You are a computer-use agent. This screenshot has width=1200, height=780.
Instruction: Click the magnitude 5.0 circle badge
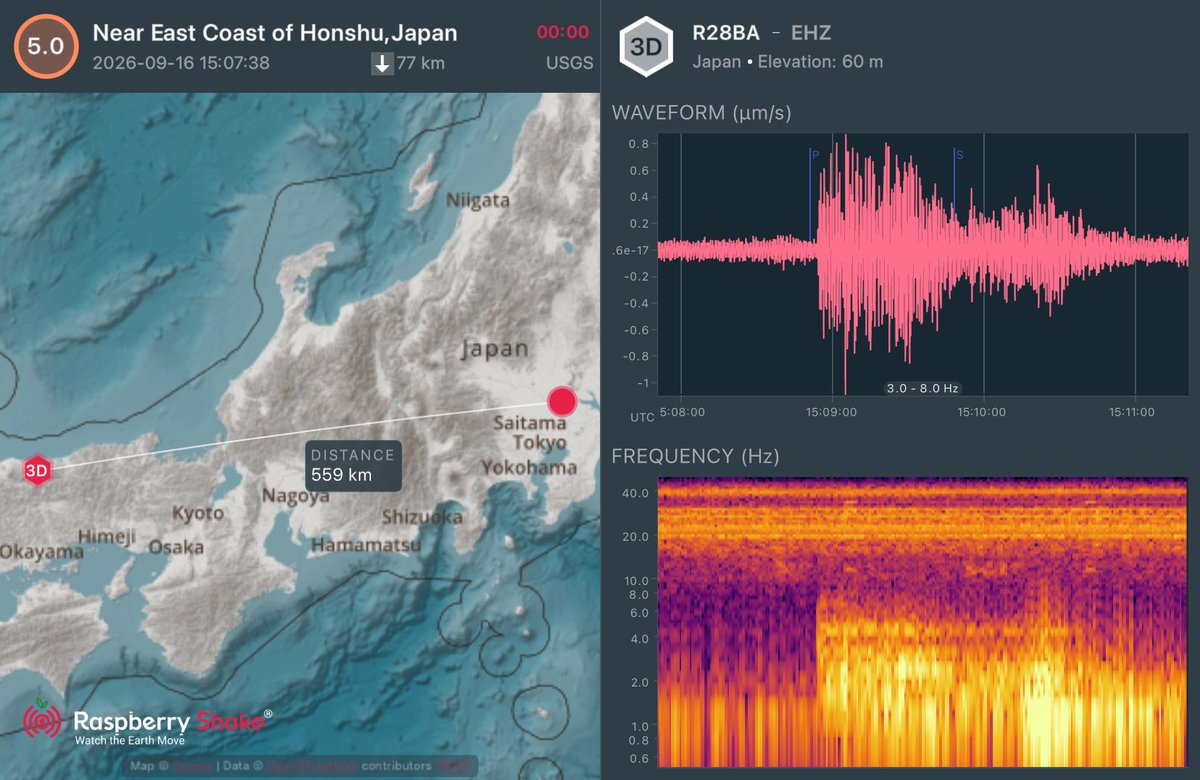click(x=45, y=46)
